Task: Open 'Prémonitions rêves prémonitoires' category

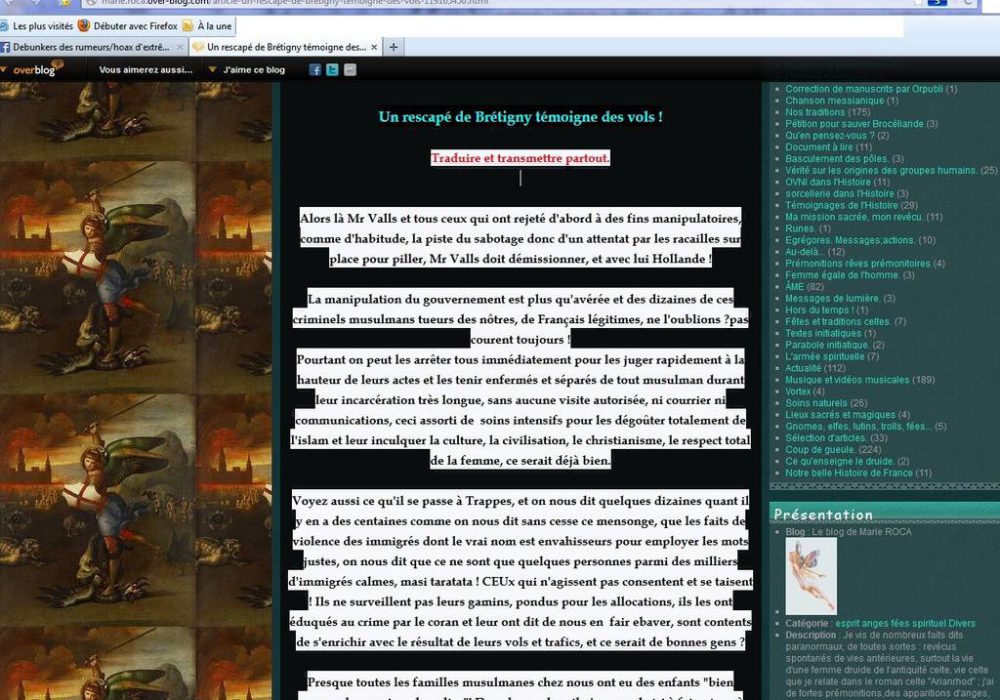Action: click(x=858, y=263)
